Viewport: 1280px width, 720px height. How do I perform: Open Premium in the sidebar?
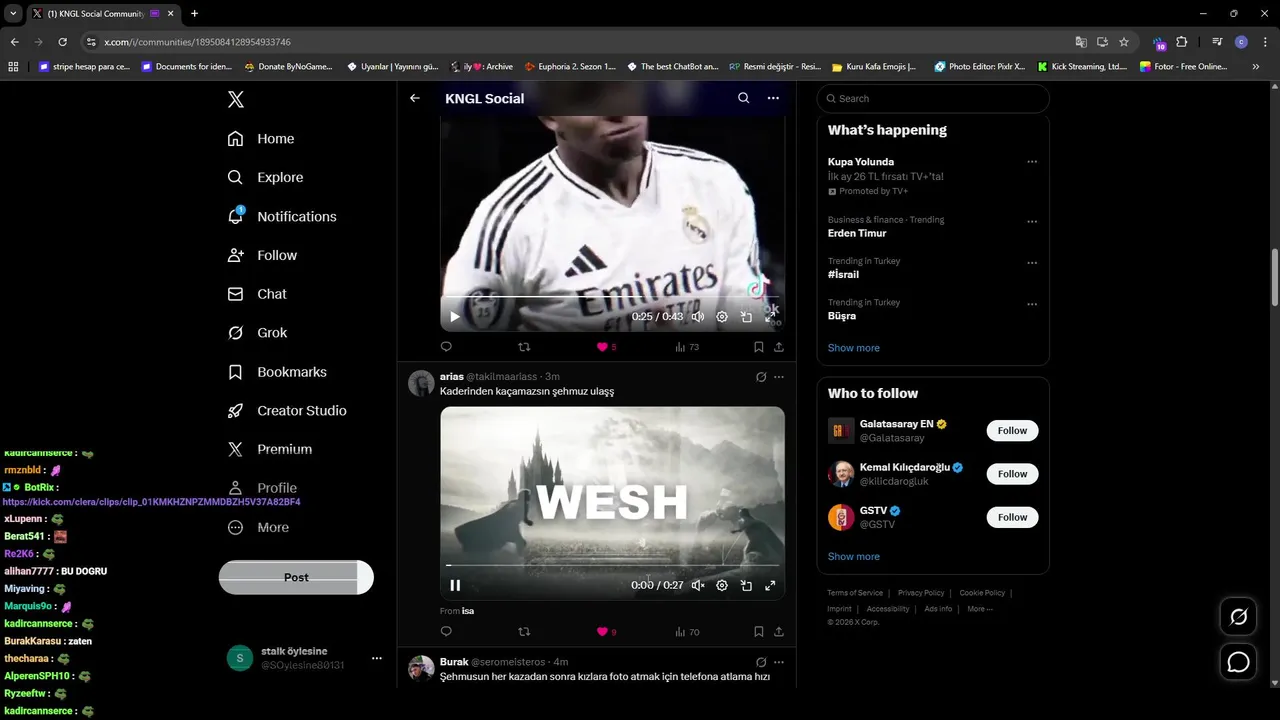pyautogui.click(x=270, y=450)
